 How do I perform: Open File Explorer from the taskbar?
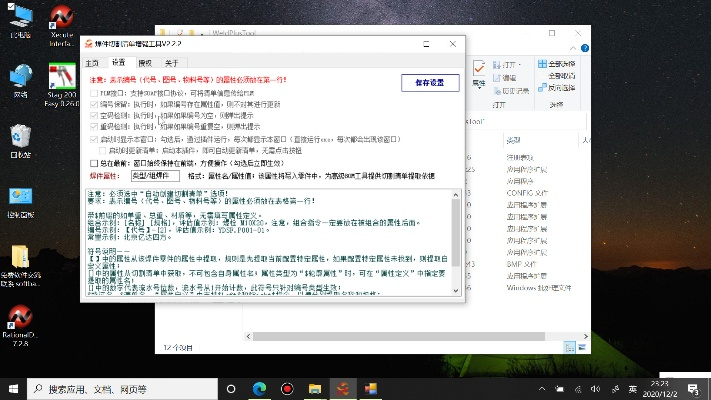pyautogui.click(x=316, y=387)
